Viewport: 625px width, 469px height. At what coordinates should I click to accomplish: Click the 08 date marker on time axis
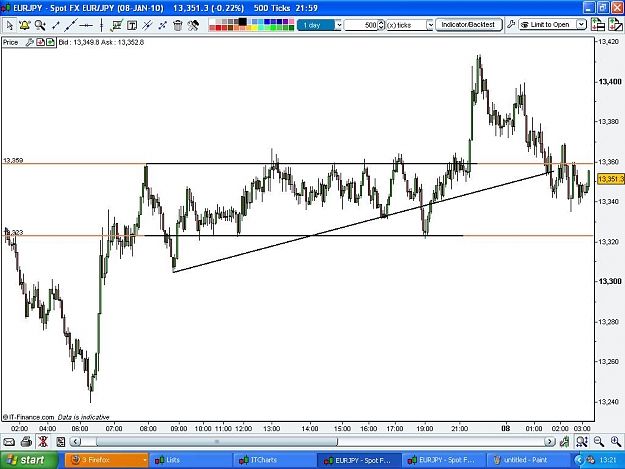point(505,428)
